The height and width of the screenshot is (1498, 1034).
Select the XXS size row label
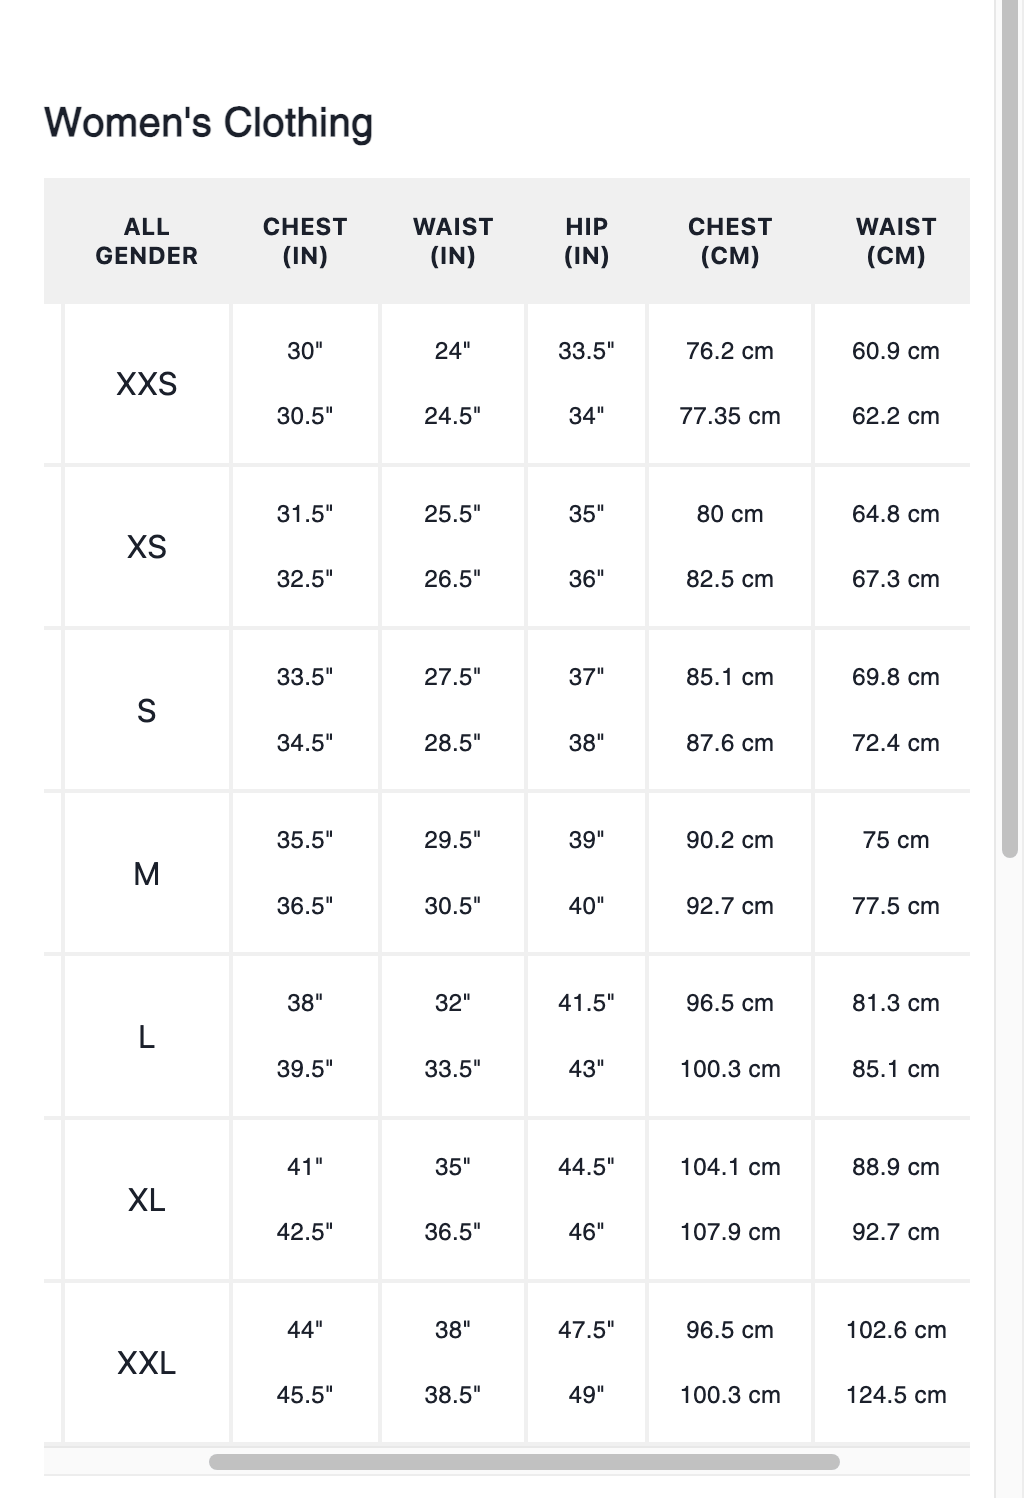pyautogui.click(x=147, y=384)
